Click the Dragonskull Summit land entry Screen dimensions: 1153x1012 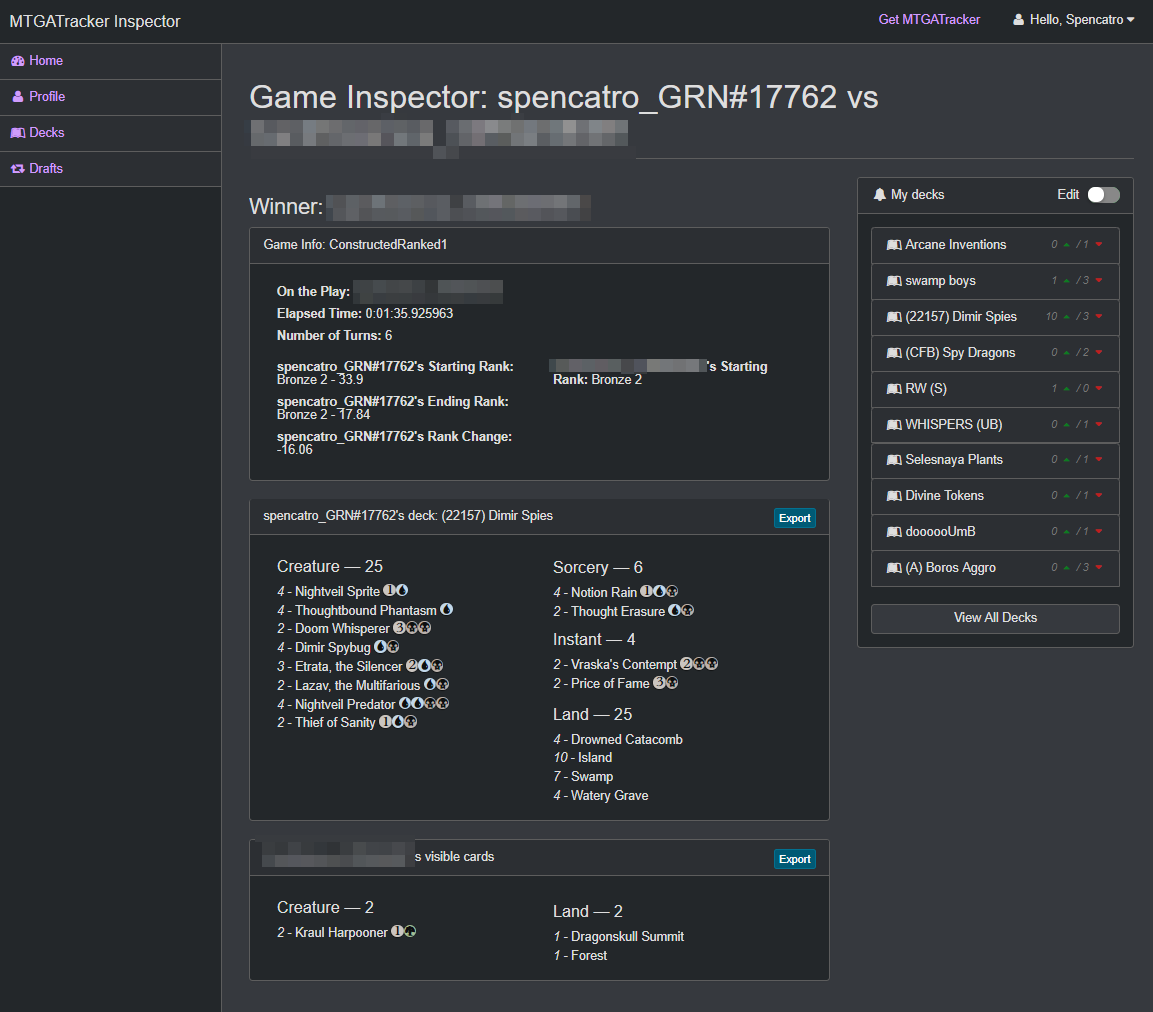(x=618, y=937)
